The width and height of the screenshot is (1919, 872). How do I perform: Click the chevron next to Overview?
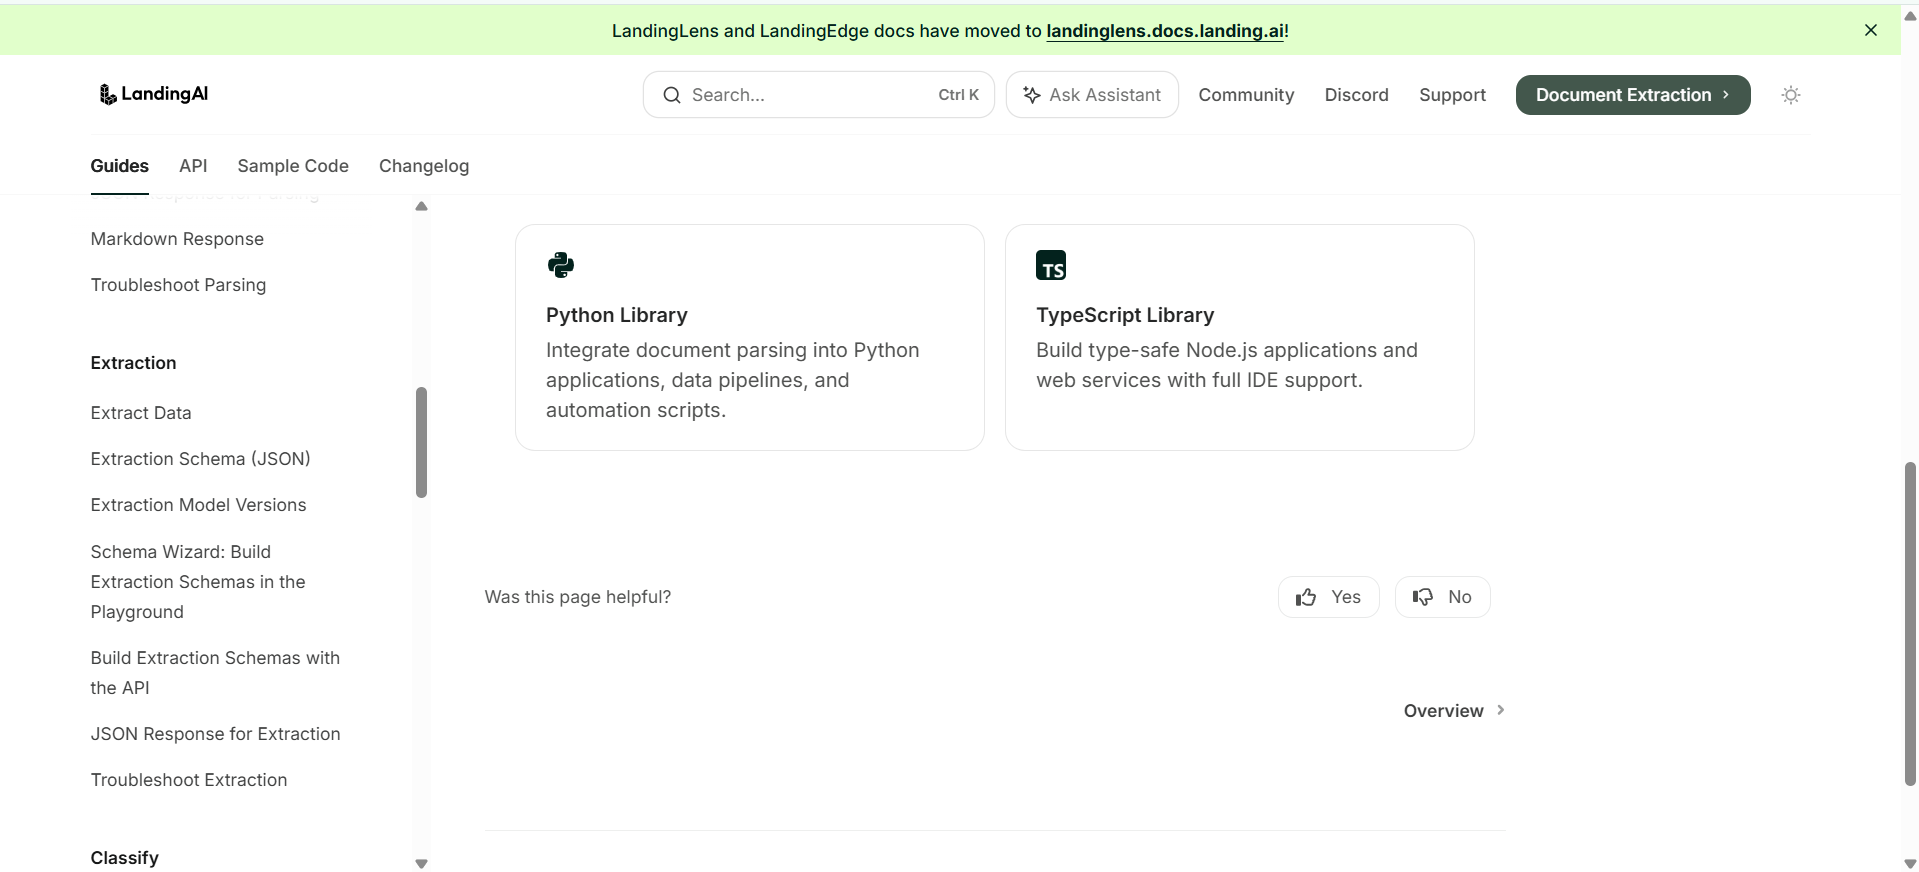(x=1500, y=710)
